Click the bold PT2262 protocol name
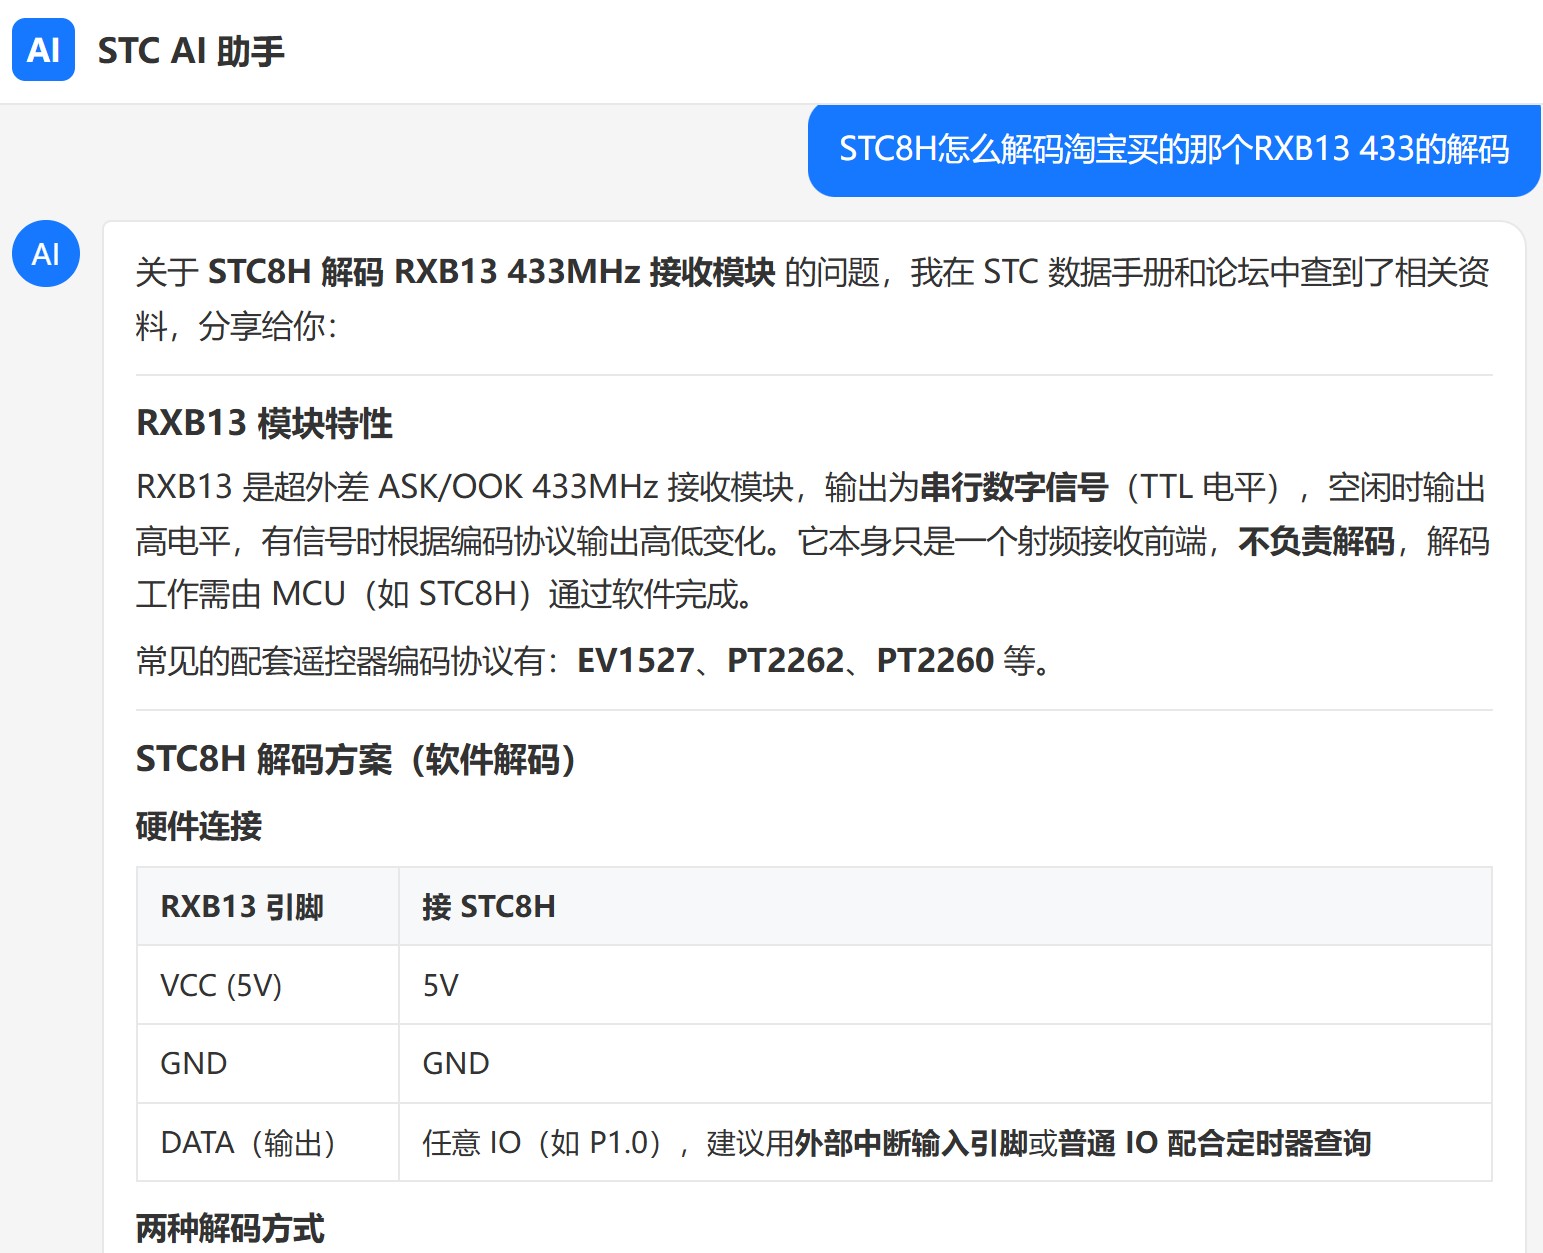 (x=786, y=661)
